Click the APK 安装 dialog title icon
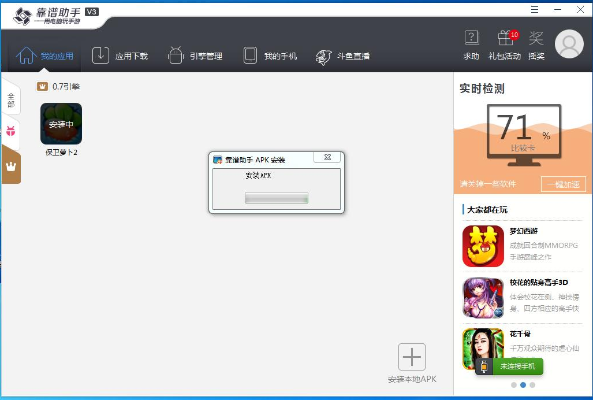Image resolution: width=593 pixels, height=400 pixels. coord(217,160)
